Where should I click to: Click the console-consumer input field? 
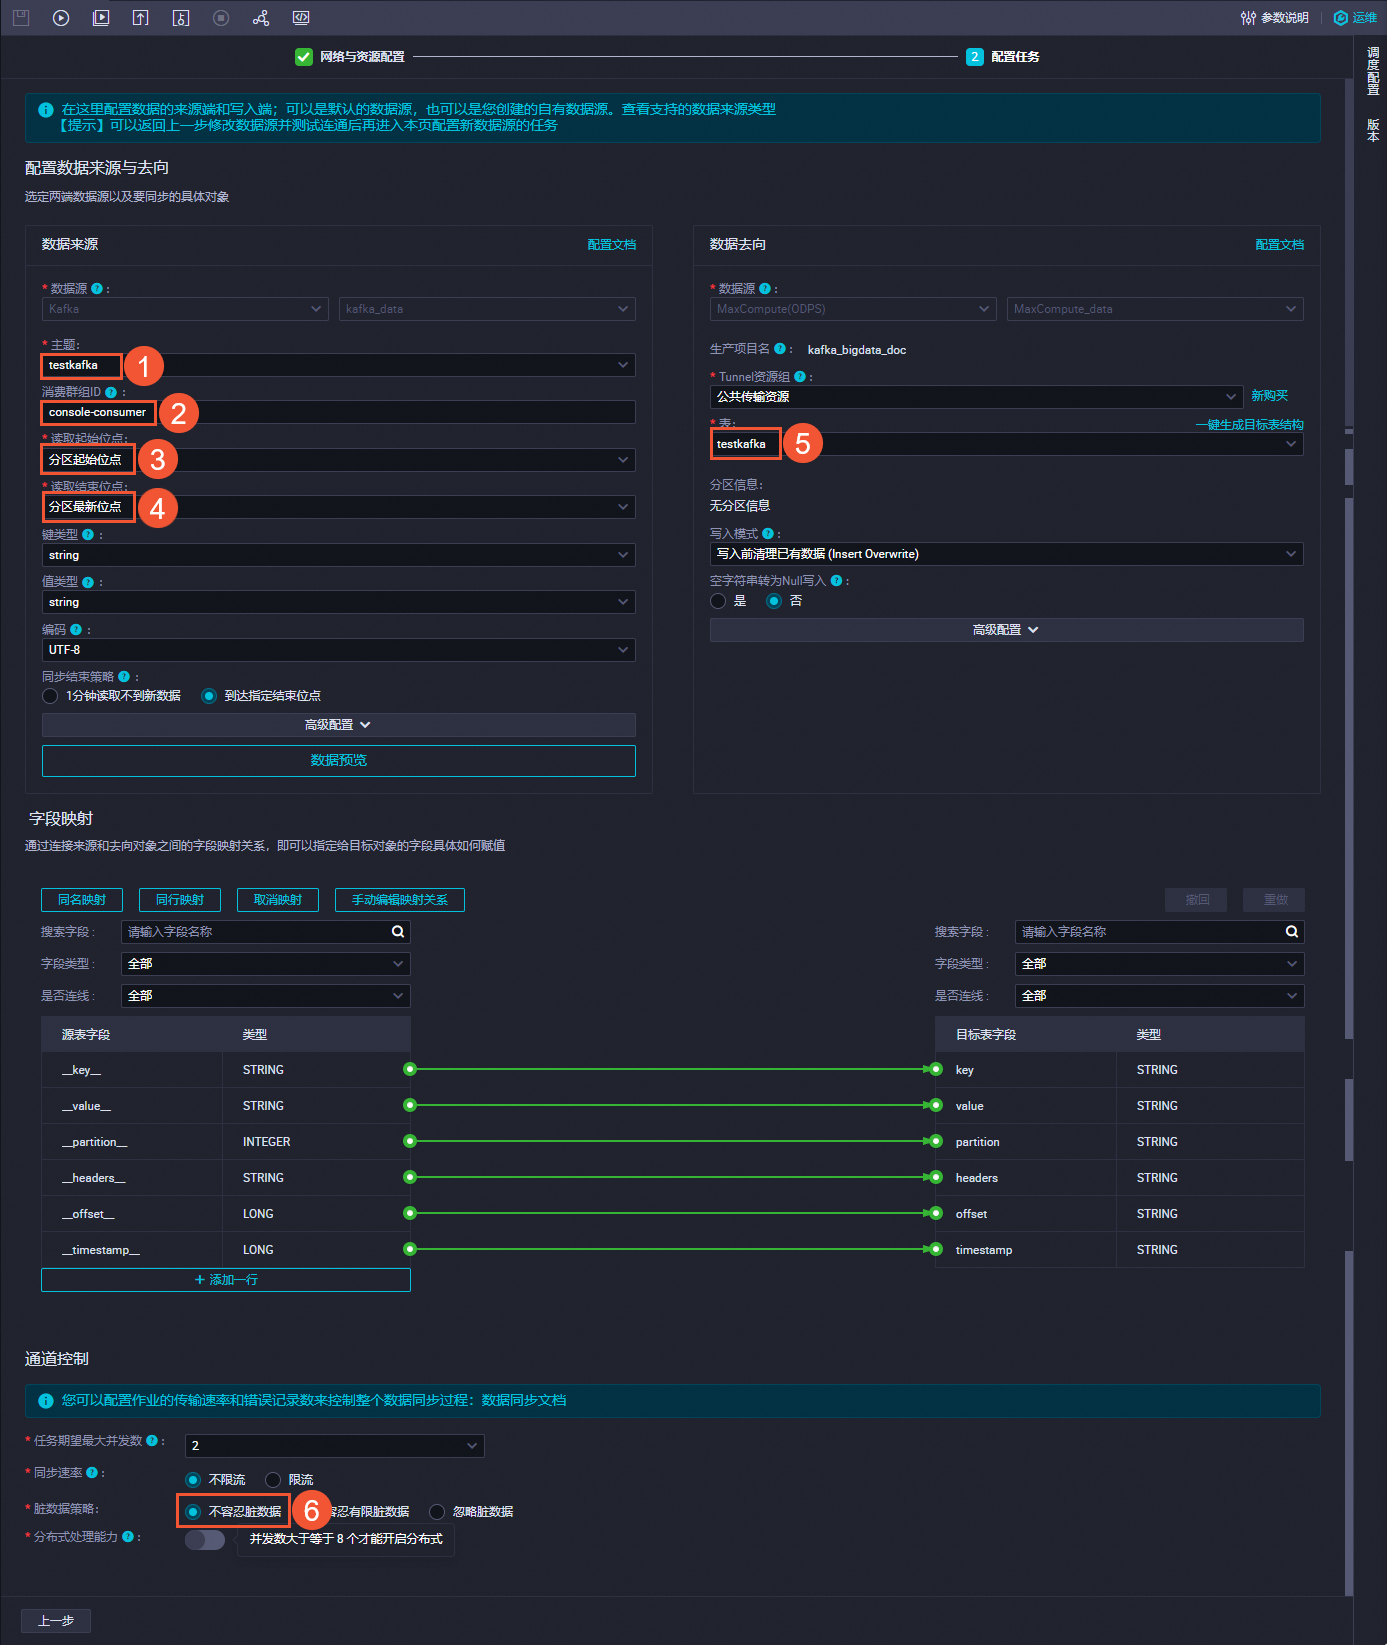coord(338,412)
